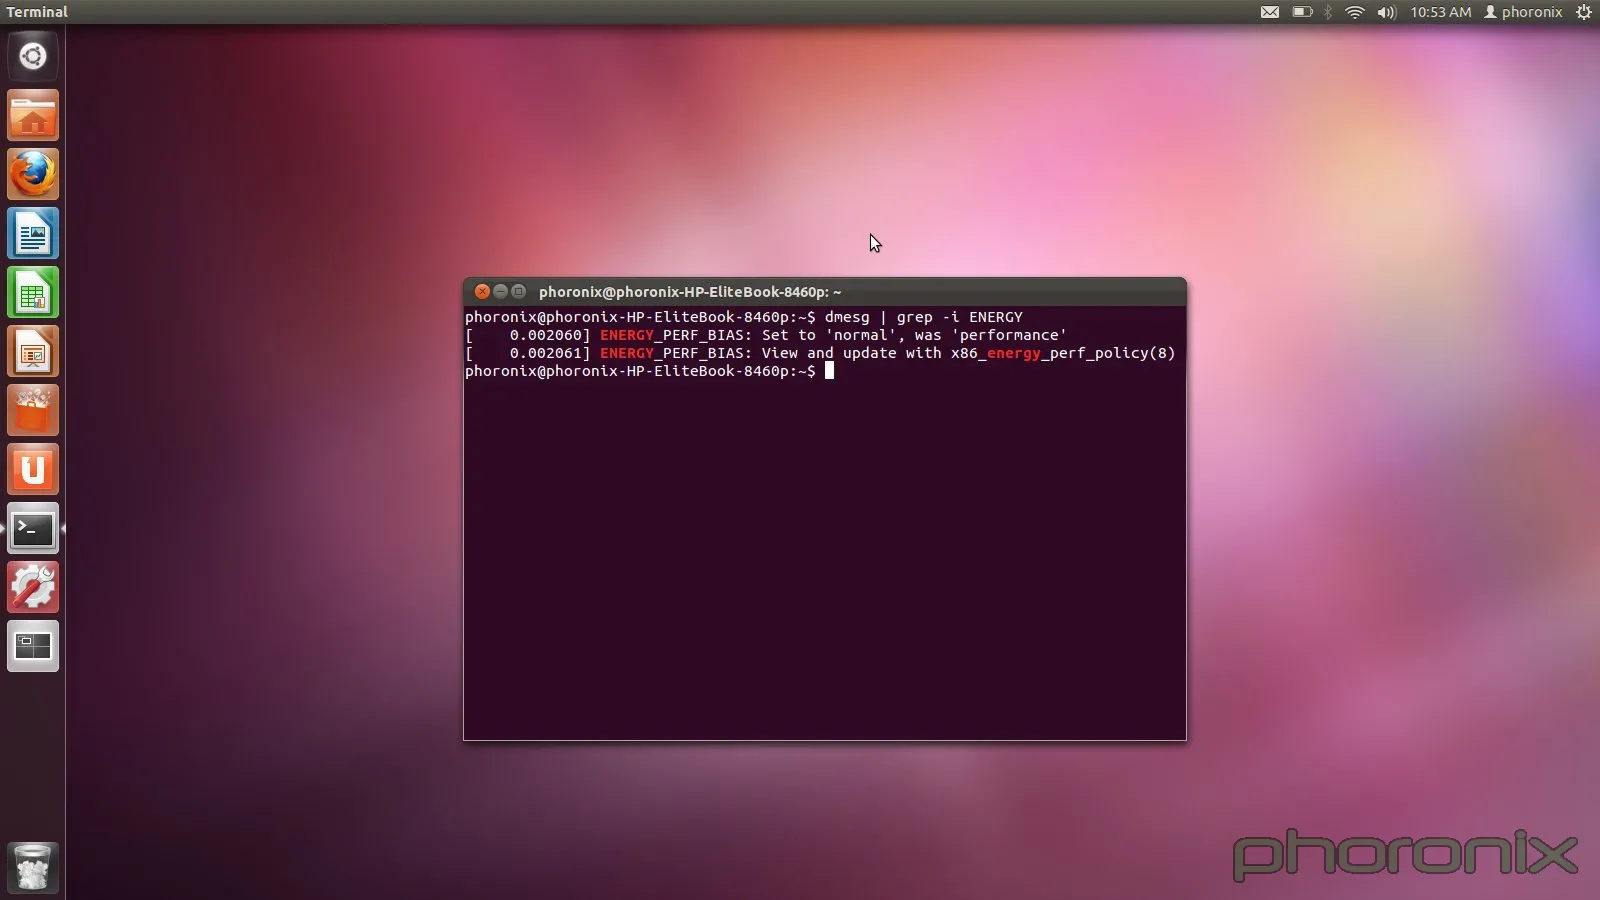Open Ubuntu One
This screenshot has height=900, width=1600.
coord(33,469)
